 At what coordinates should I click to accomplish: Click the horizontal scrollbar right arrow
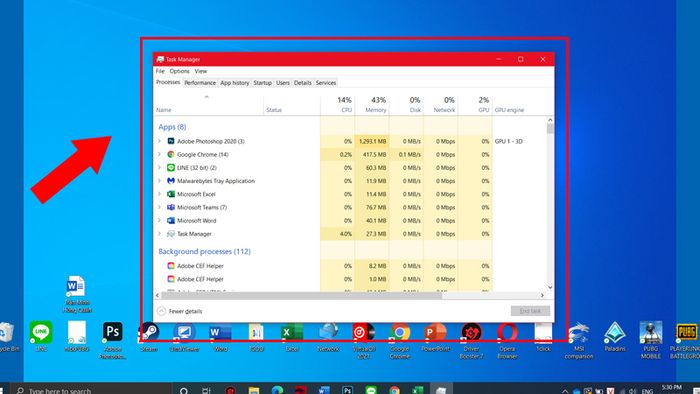point(542,295)
